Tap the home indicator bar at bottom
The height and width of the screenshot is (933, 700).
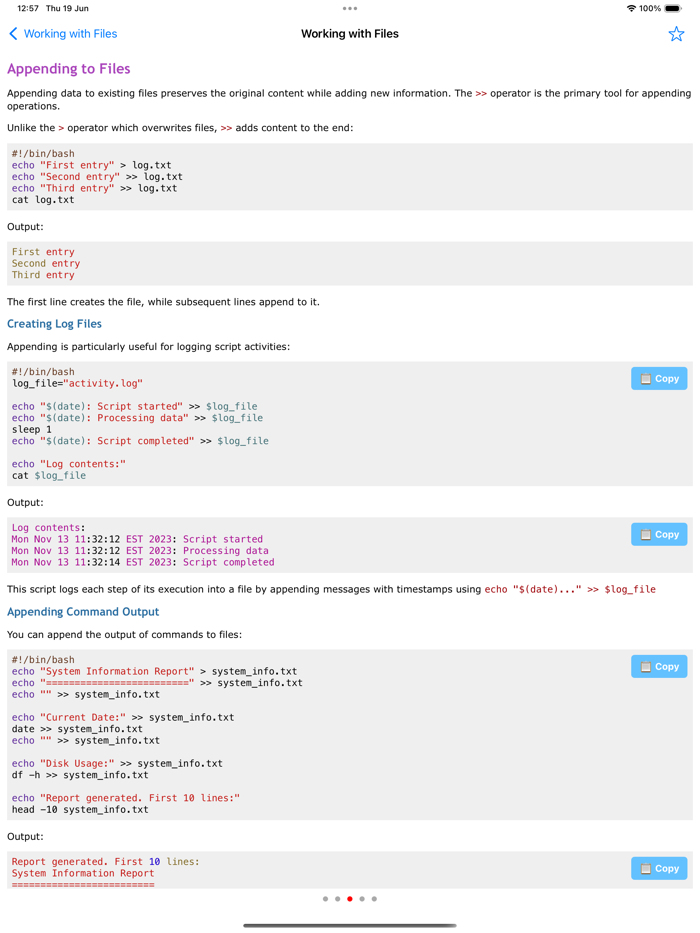point(350,925)
